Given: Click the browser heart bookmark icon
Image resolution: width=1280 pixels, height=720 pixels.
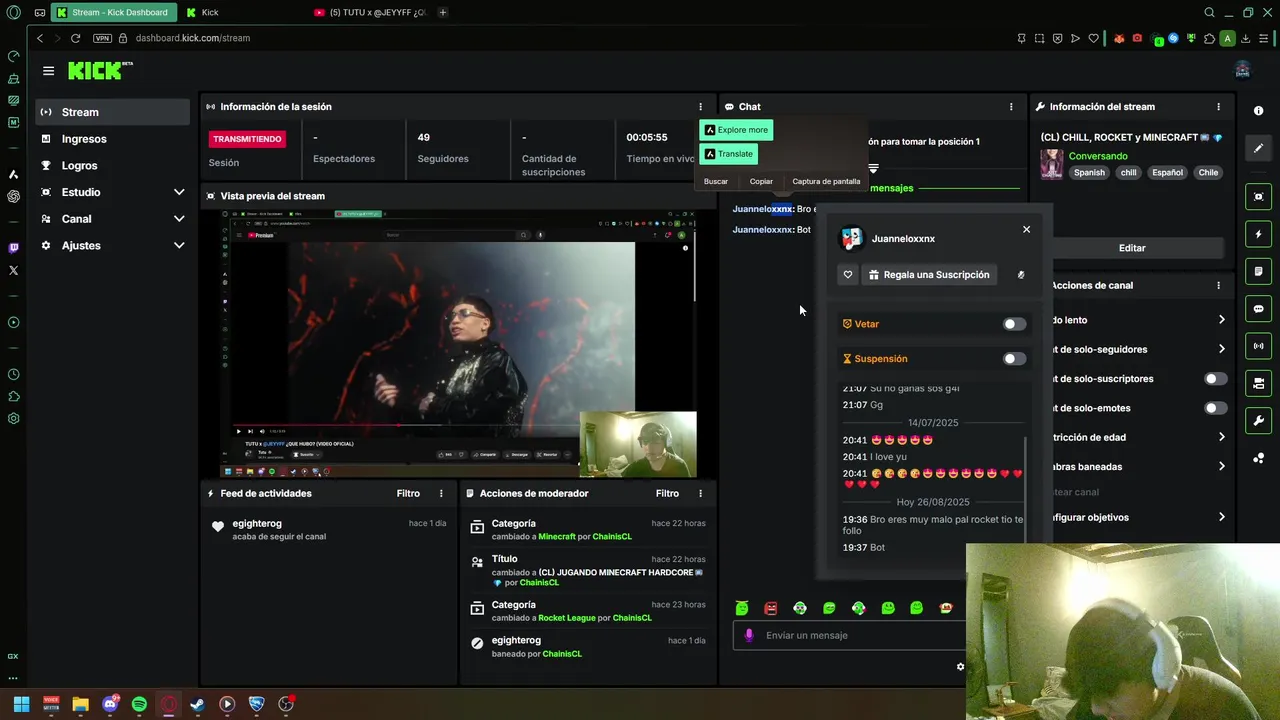Looking at the screenshot, I should pyautogui.click(x=1094, y=38).
